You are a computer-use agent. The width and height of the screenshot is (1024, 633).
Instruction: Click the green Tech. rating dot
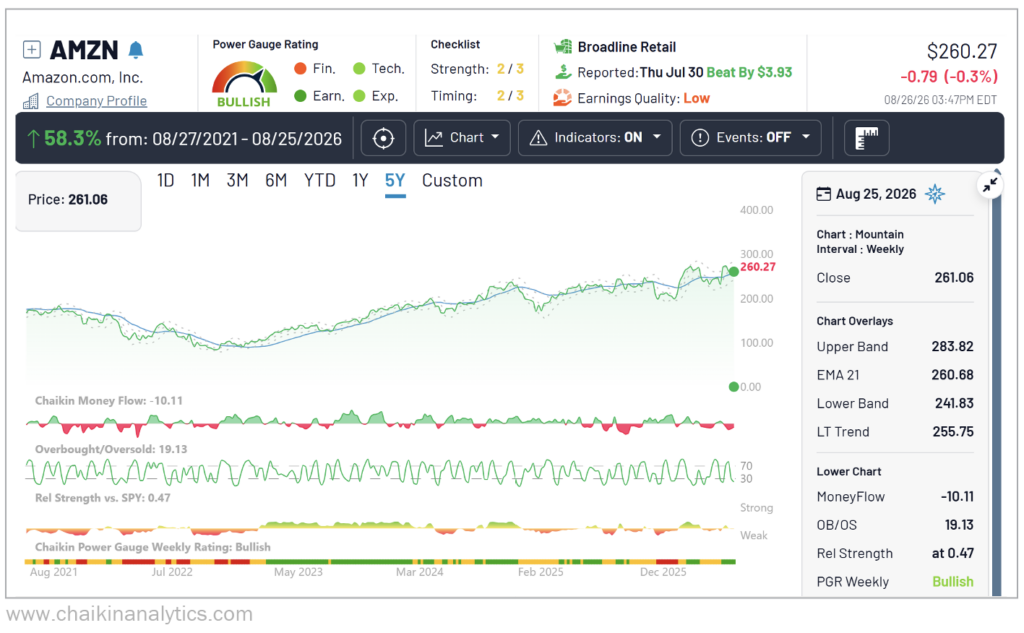point(359,69)
